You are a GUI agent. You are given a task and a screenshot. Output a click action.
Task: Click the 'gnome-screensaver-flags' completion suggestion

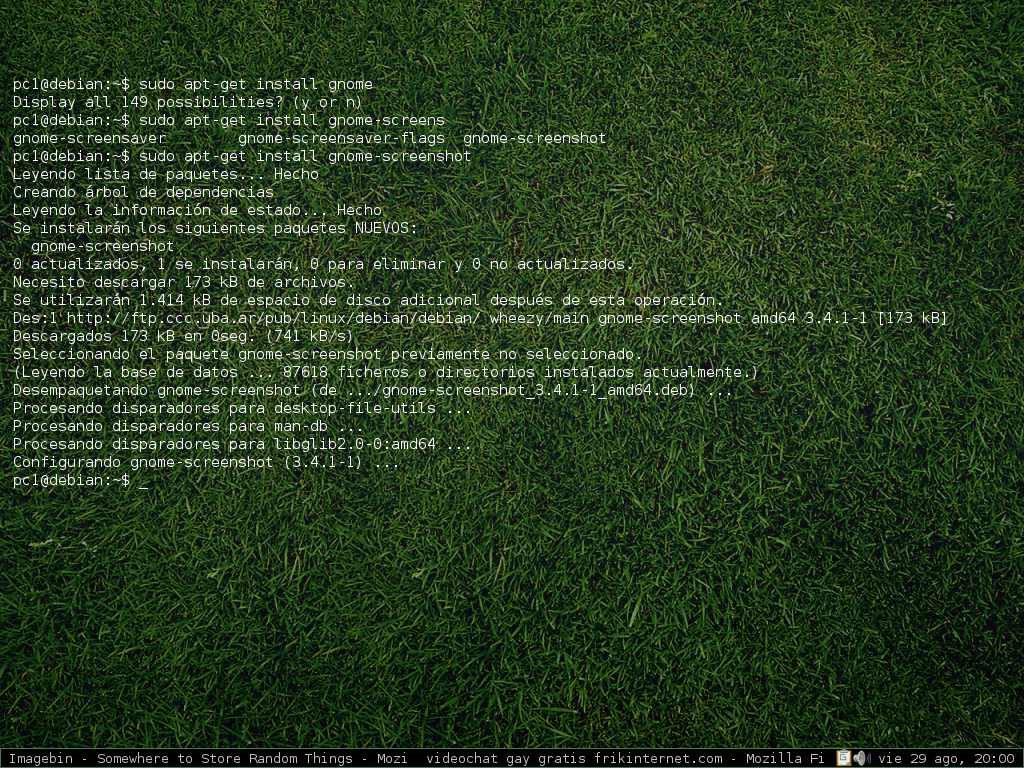point(342,138)
